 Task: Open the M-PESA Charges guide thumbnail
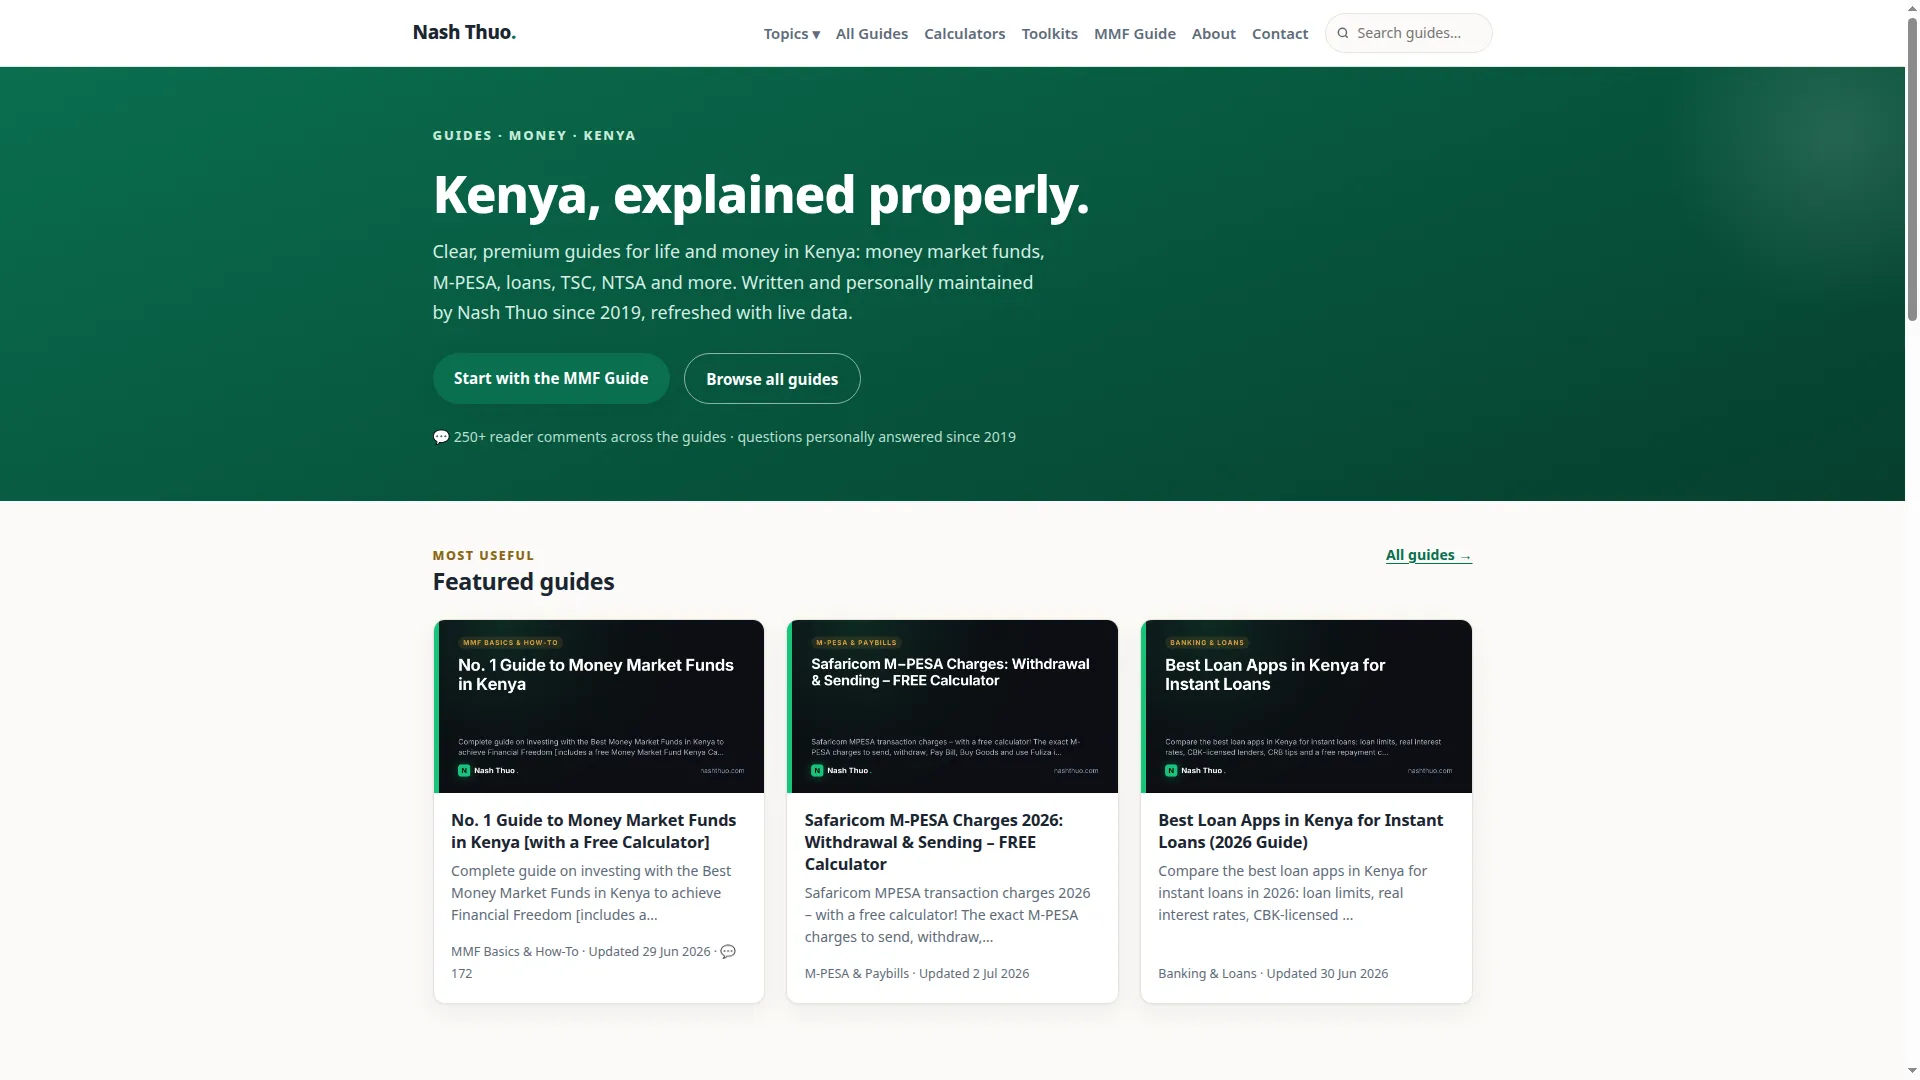(952, 706)
